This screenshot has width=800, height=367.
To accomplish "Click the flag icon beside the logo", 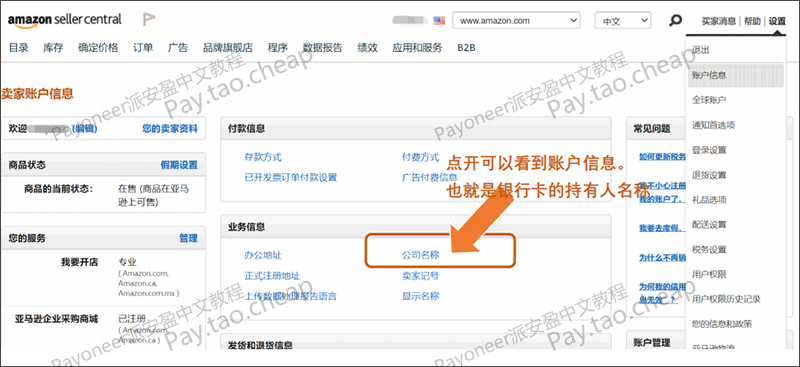I will tap(148, 20).
